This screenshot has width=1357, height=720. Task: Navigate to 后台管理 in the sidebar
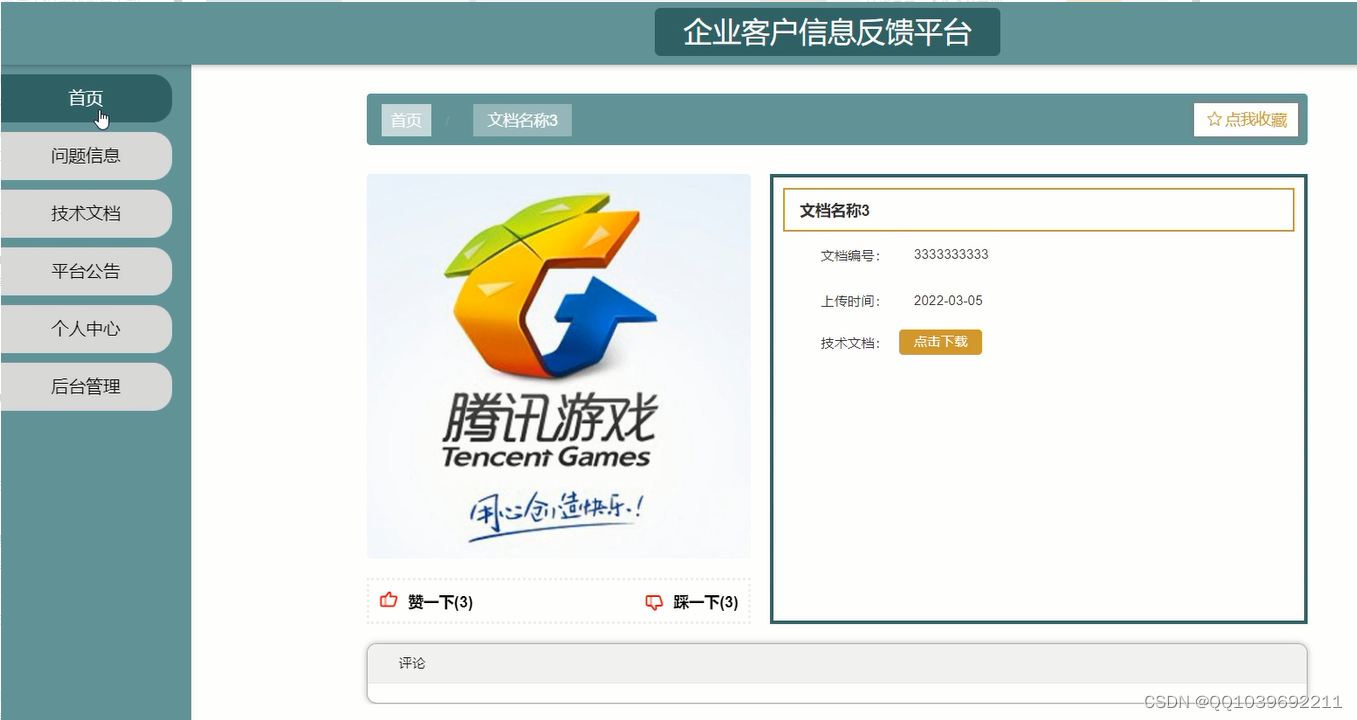(x=86, y=387)
